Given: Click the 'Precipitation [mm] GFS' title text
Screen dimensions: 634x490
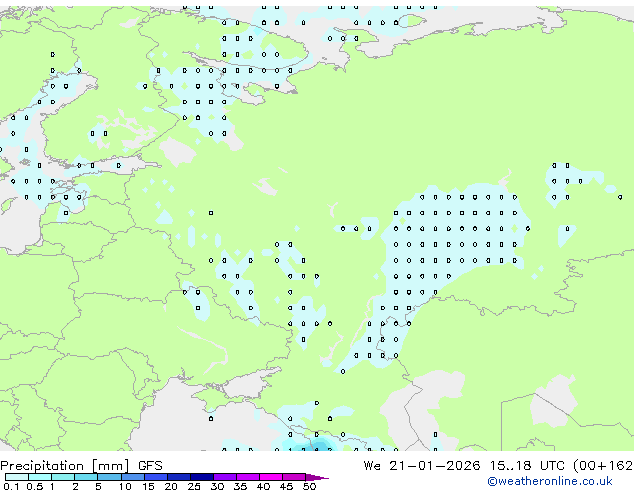Looking at the screenshot, I should coord(81,466).
